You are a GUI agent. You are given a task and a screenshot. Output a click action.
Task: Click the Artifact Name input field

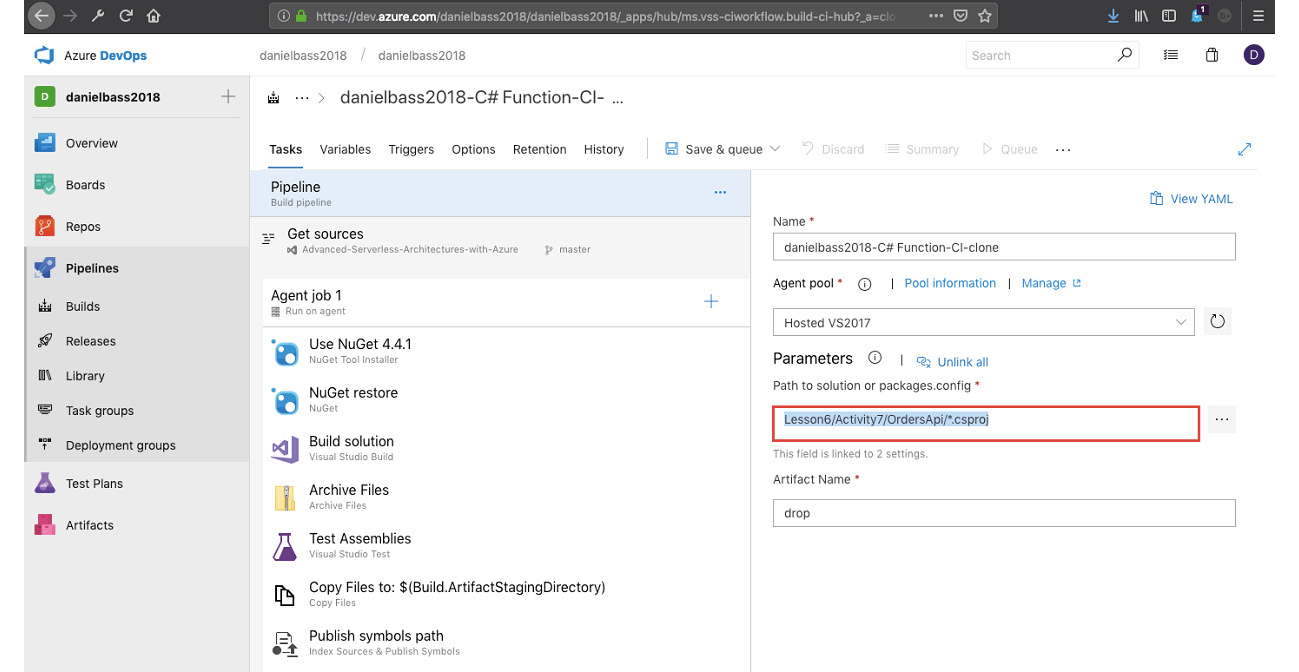tap(1004, 513)
